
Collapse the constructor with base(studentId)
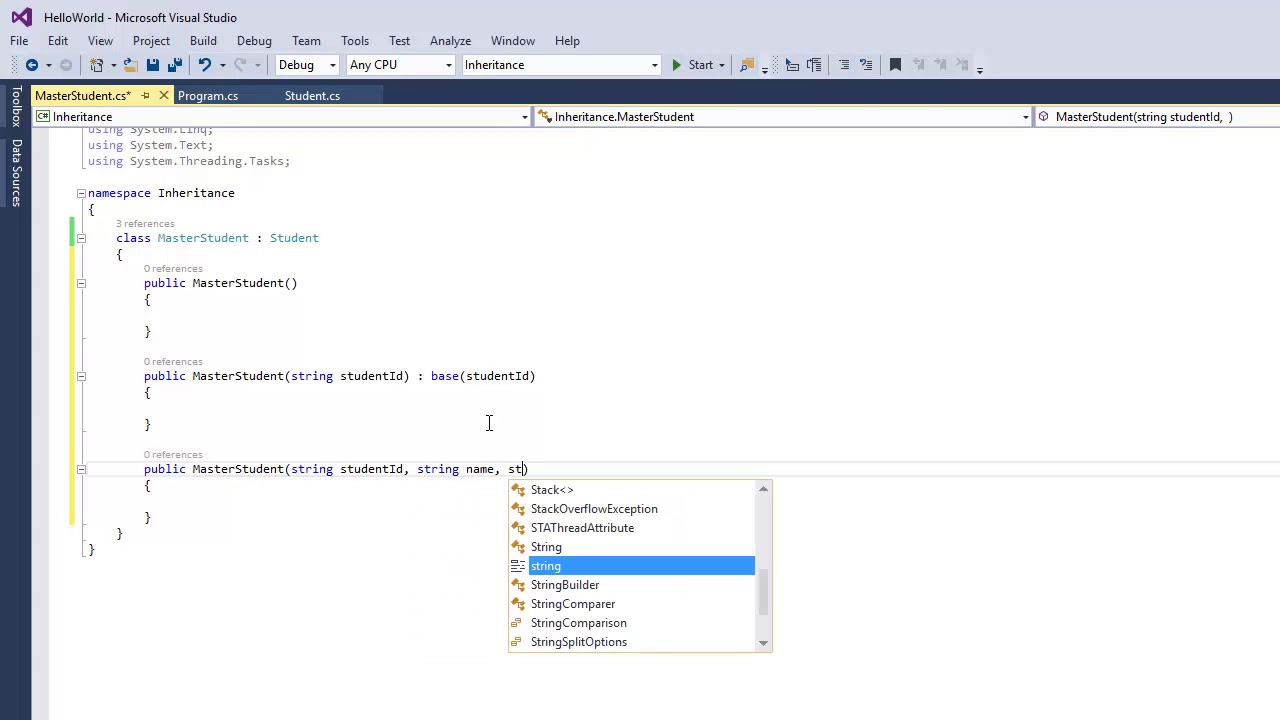81,376
